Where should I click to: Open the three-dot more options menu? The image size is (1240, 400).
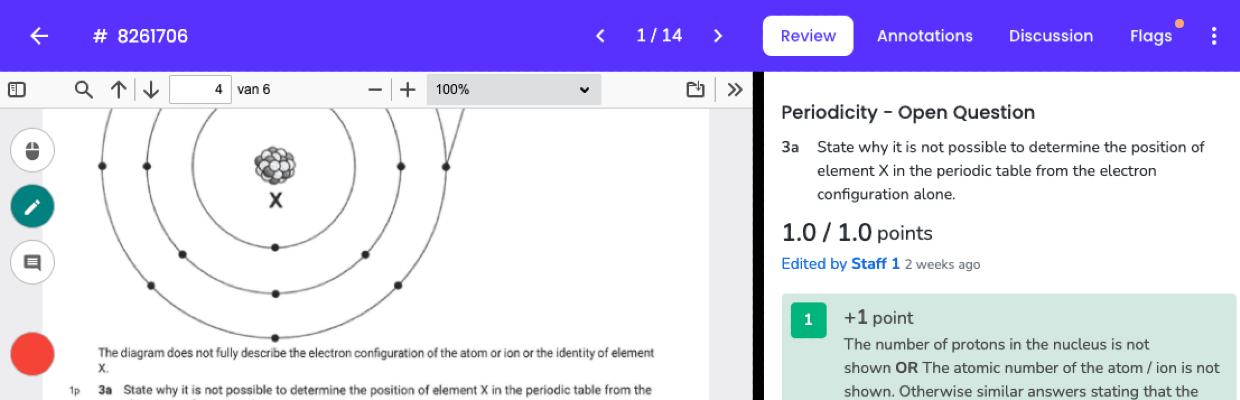pyautogui.click(x=1214, y=36)
